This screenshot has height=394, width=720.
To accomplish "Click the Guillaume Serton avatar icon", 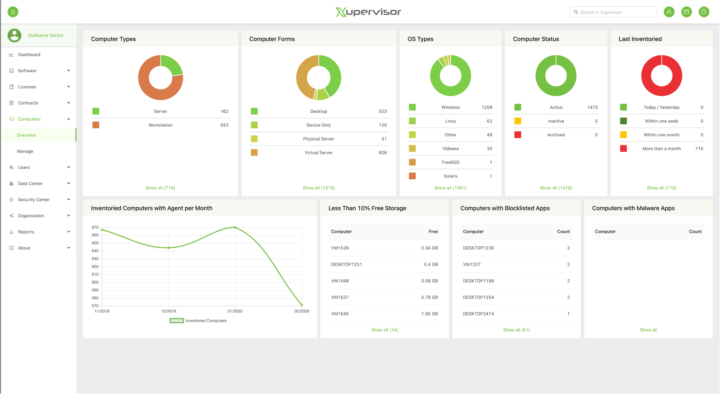I will coord(14,35).
